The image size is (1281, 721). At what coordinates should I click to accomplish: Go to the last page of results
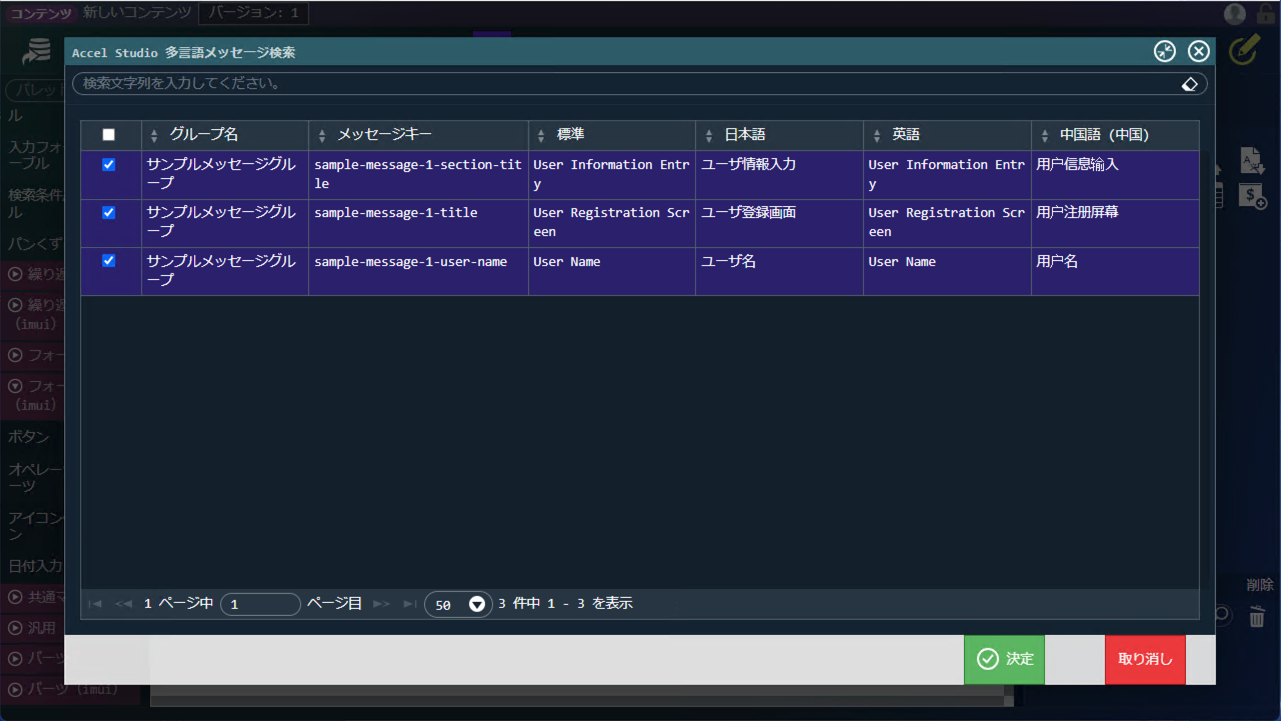tap(410, 604)
